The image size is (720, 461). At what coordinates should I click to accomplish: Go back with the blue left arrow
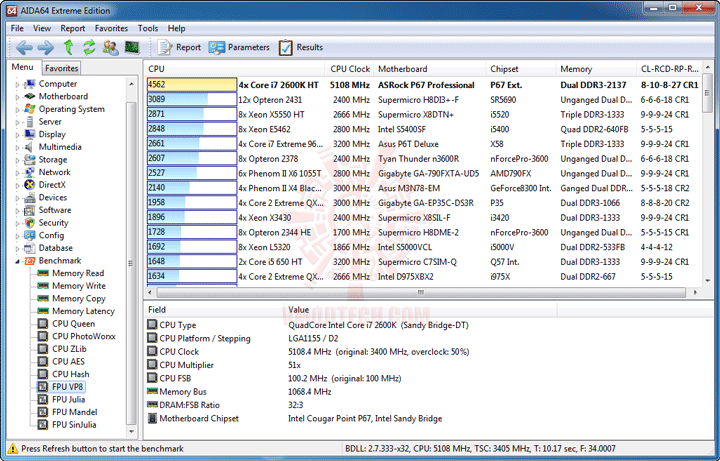(24, 47)
